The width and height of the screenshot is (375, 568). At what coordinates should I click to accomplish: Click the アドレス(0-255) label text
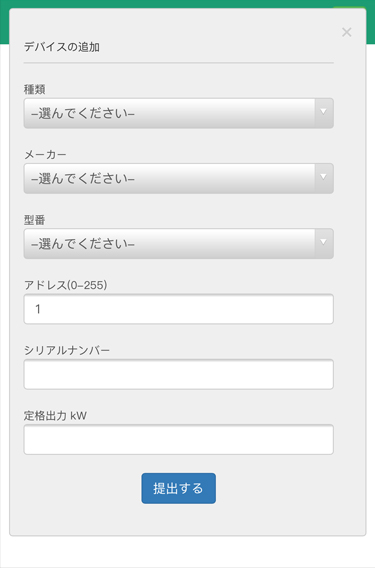(66, 285)
